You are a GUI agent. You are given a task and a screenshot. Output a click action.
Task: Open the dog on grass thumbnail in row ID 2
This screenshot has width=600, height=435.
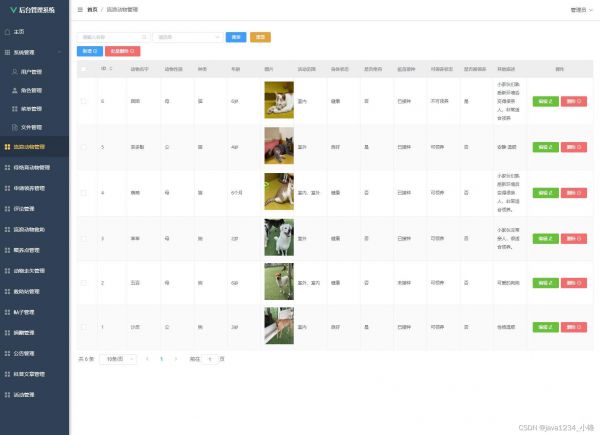[279, 282]
